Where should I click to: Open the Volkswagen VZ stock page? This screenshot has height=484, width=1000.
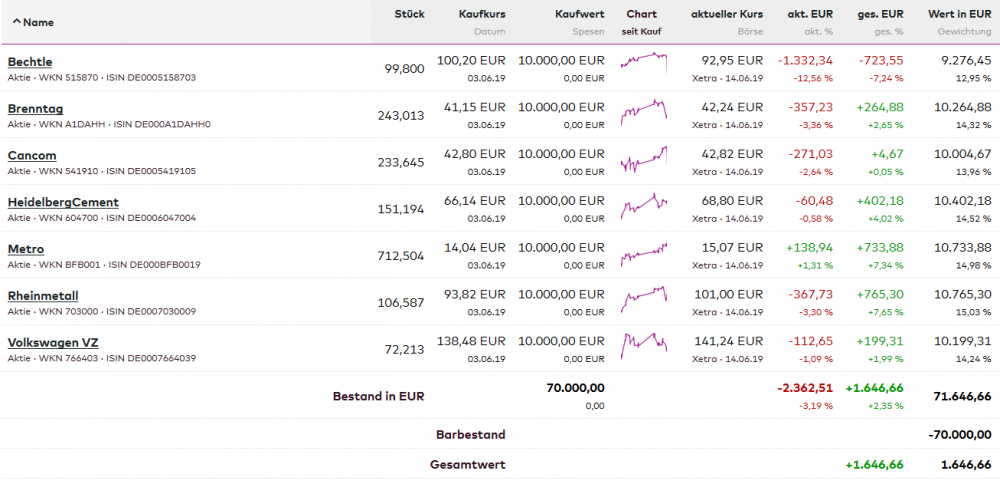[53, 342]
